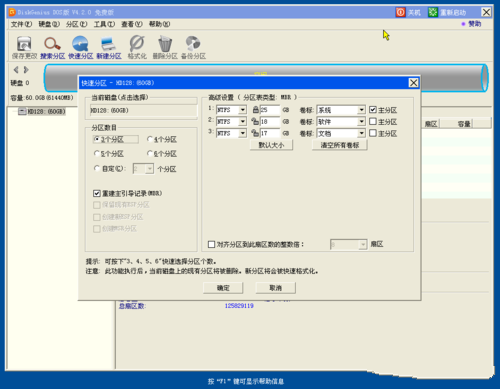Click the 默认大小 button
This screenshot has width=500, height=389.
pyautogui.click(x=271, y=145)
